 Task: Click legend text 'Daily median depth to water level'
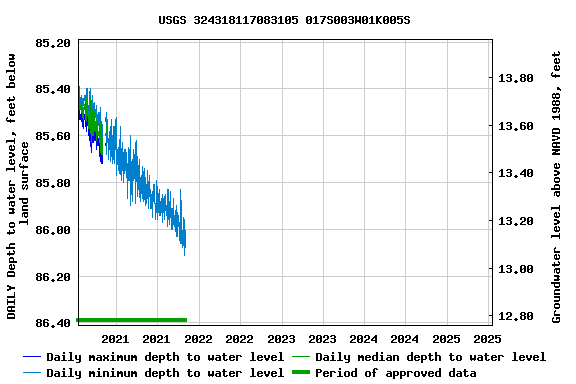pyautogui.click(x=431, y=357)
